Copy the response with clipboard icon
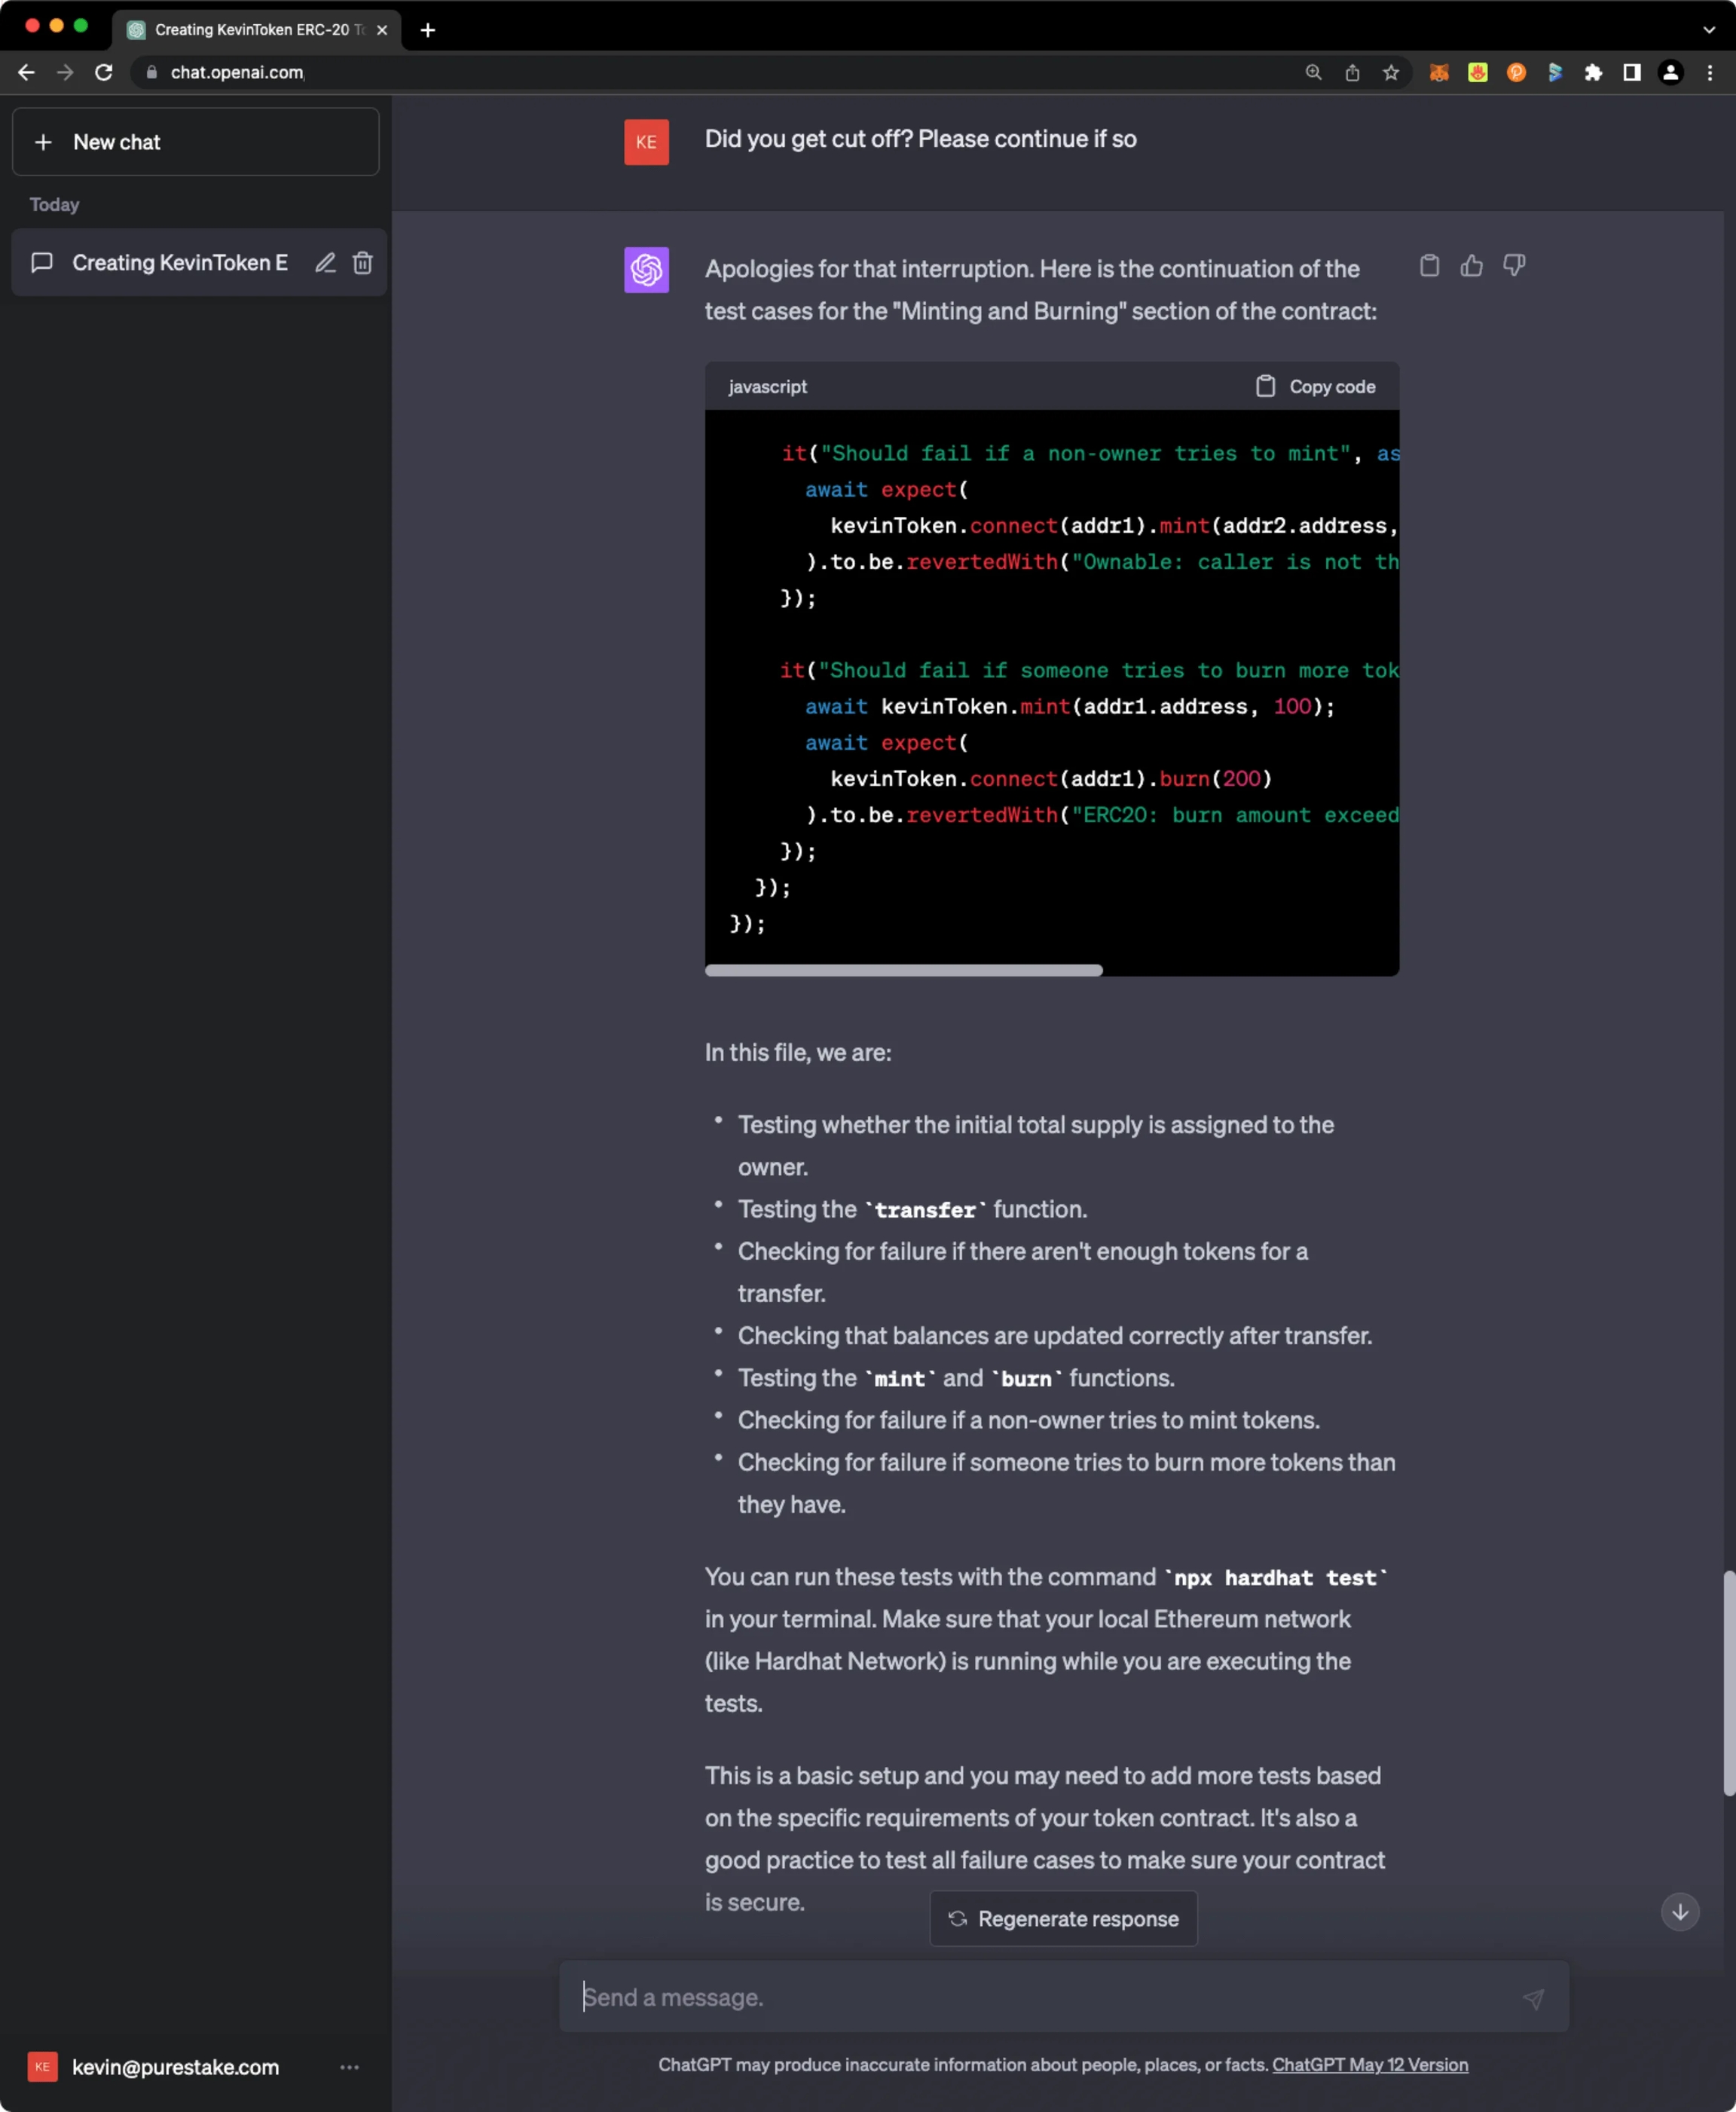The height and width of the screenshot is (2112, 1736). [1429, 265]
